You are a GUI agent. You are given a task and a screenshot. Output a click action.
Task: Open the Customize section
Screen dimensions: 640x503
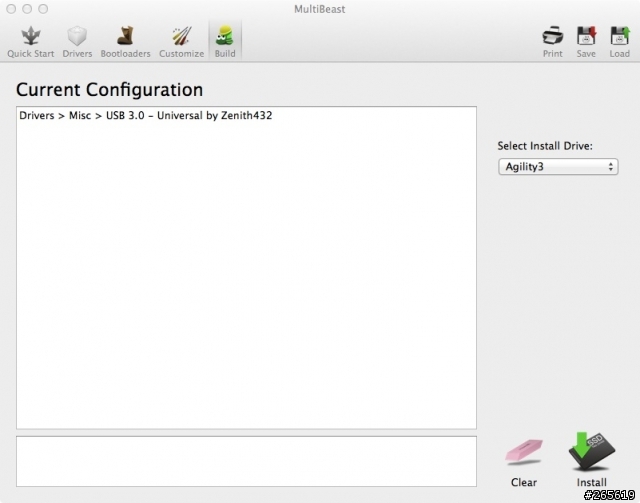pyautogui.click(x=181, y=42)
